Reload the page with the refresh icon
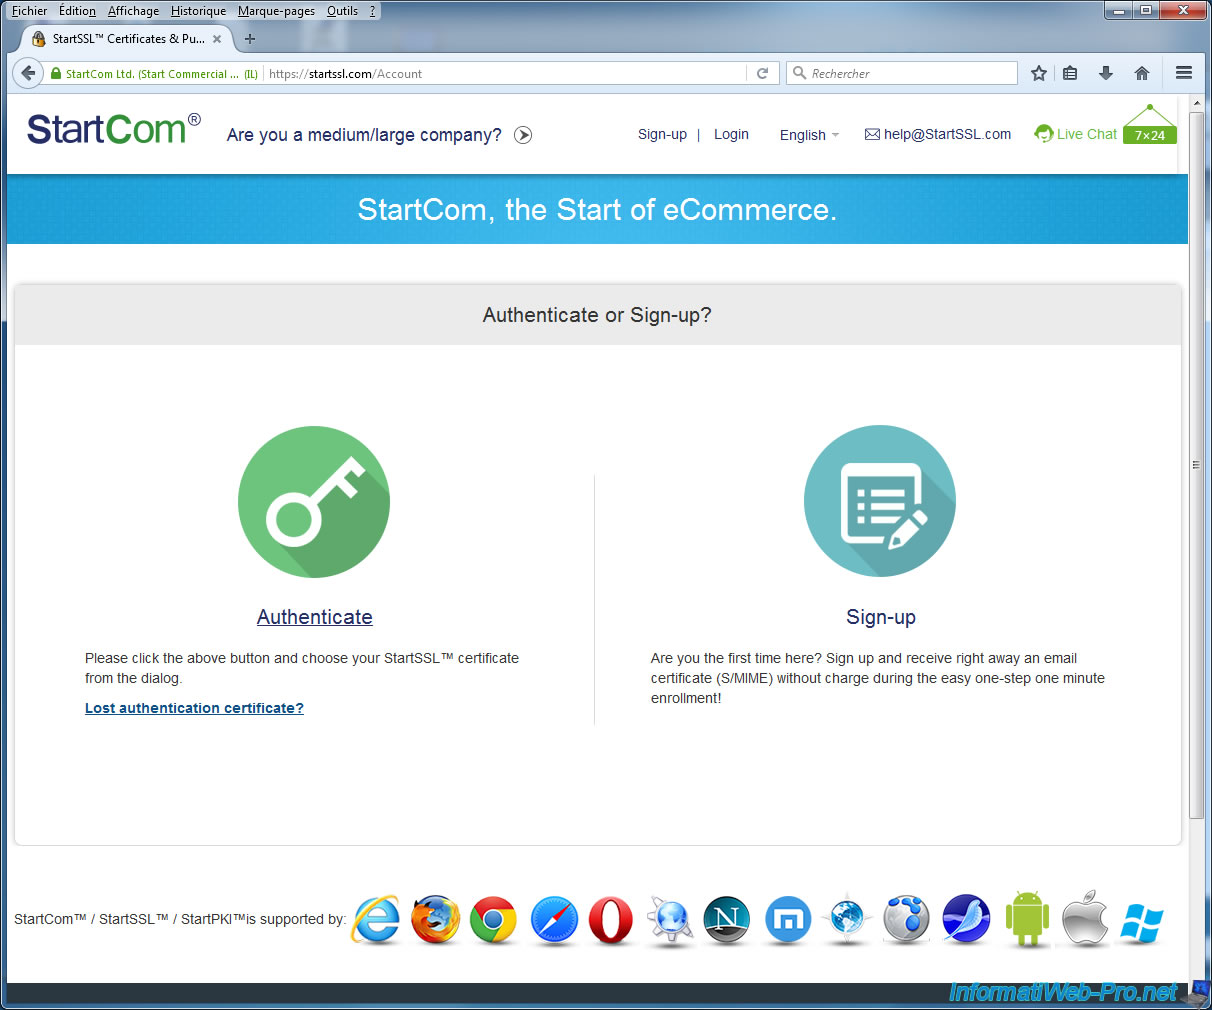1212x1010 pixels. tap(762, 73)
